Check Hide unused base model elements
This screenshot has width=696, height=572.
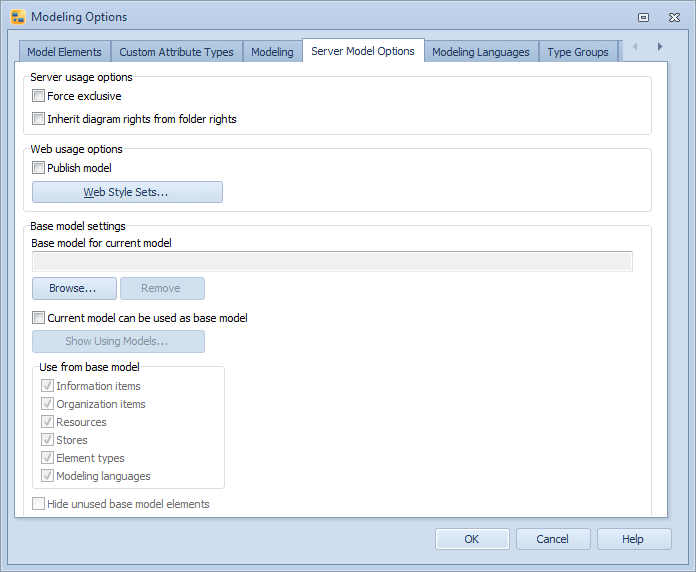(38, 504)
